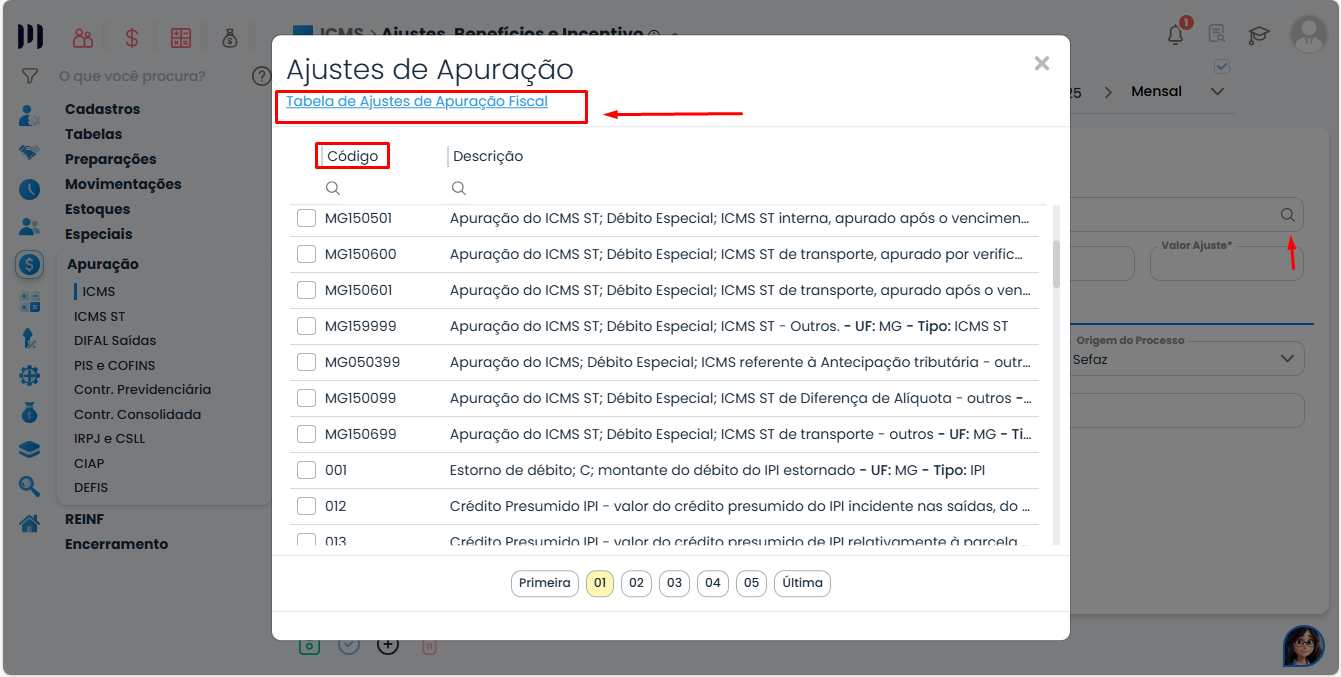
Task: Click the adjustments list vertical scrollbar
Action: (x=1056, y=264)
